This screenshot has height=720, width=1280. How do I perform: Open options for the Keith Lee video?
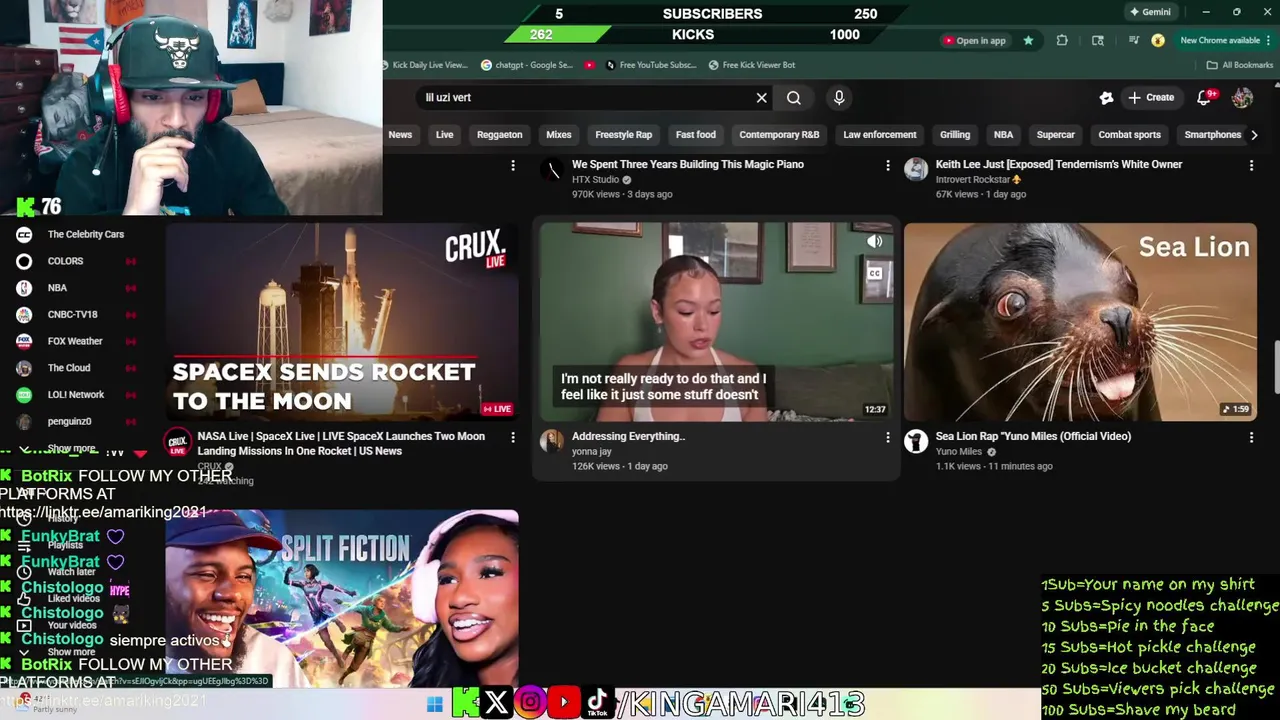1251,165
